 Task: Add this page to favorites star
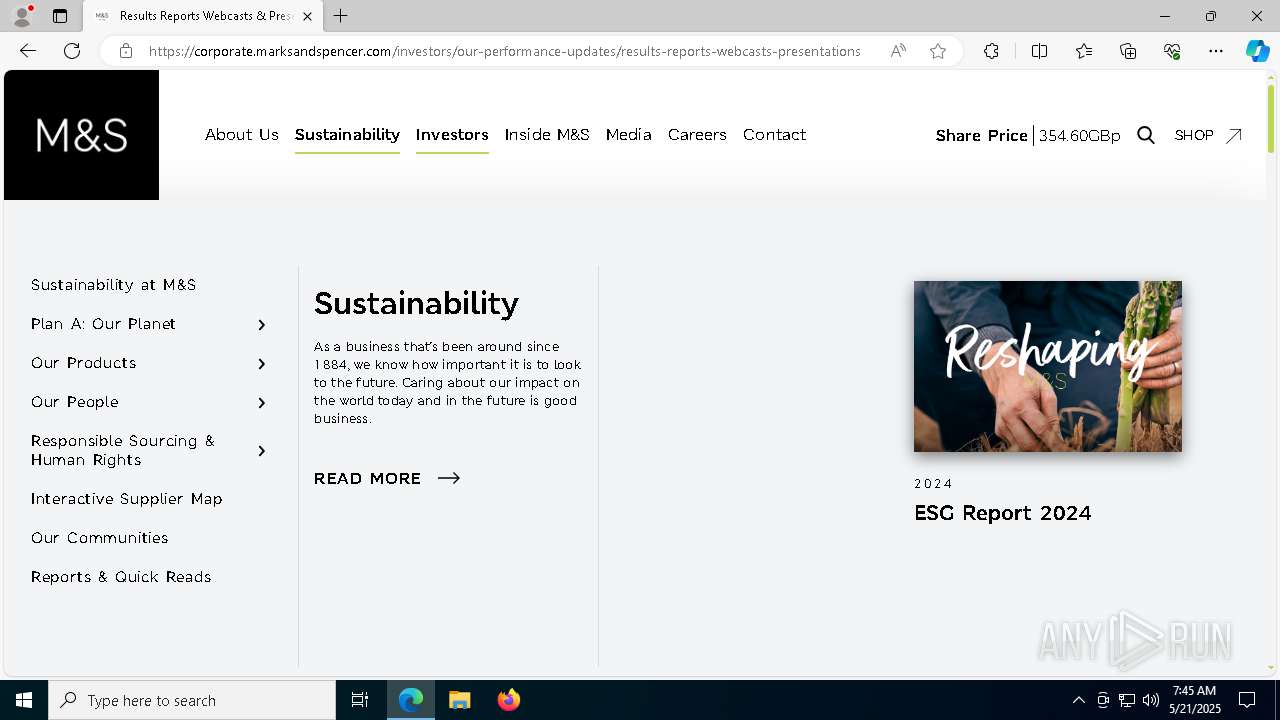point(938,51)
